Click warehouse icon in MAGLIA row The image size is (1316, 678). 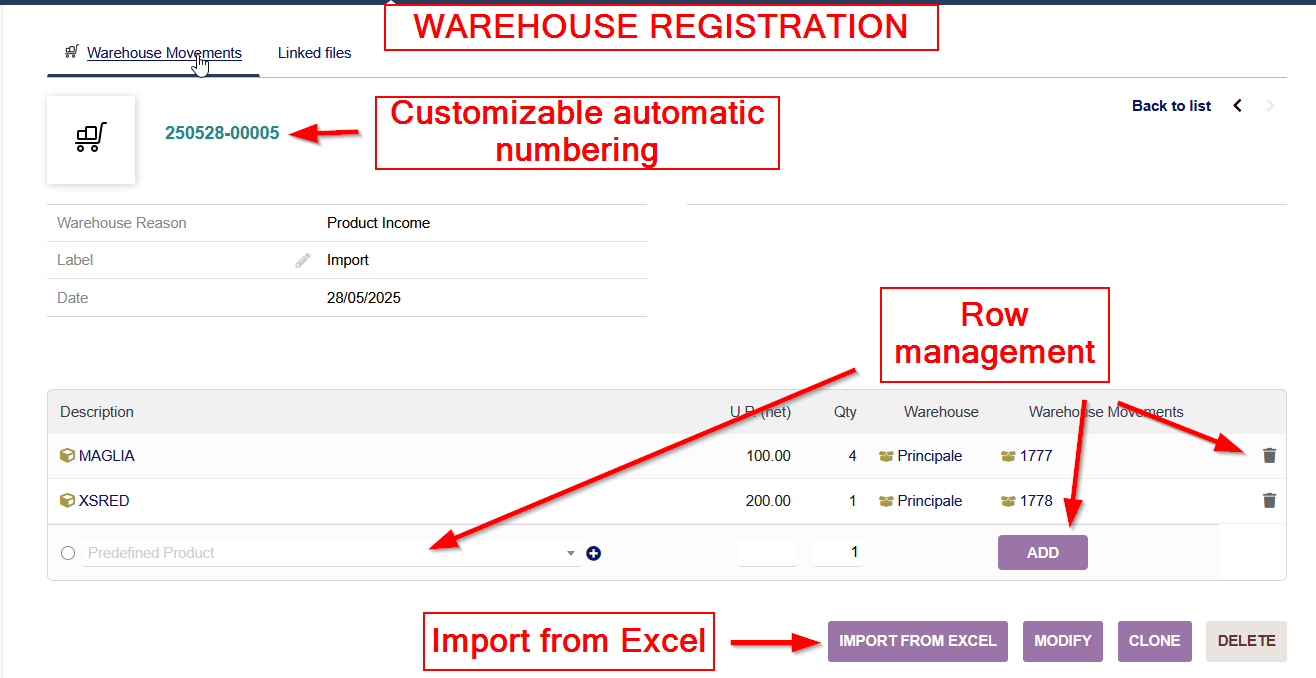pyautogui.click(x=886, y=456)
